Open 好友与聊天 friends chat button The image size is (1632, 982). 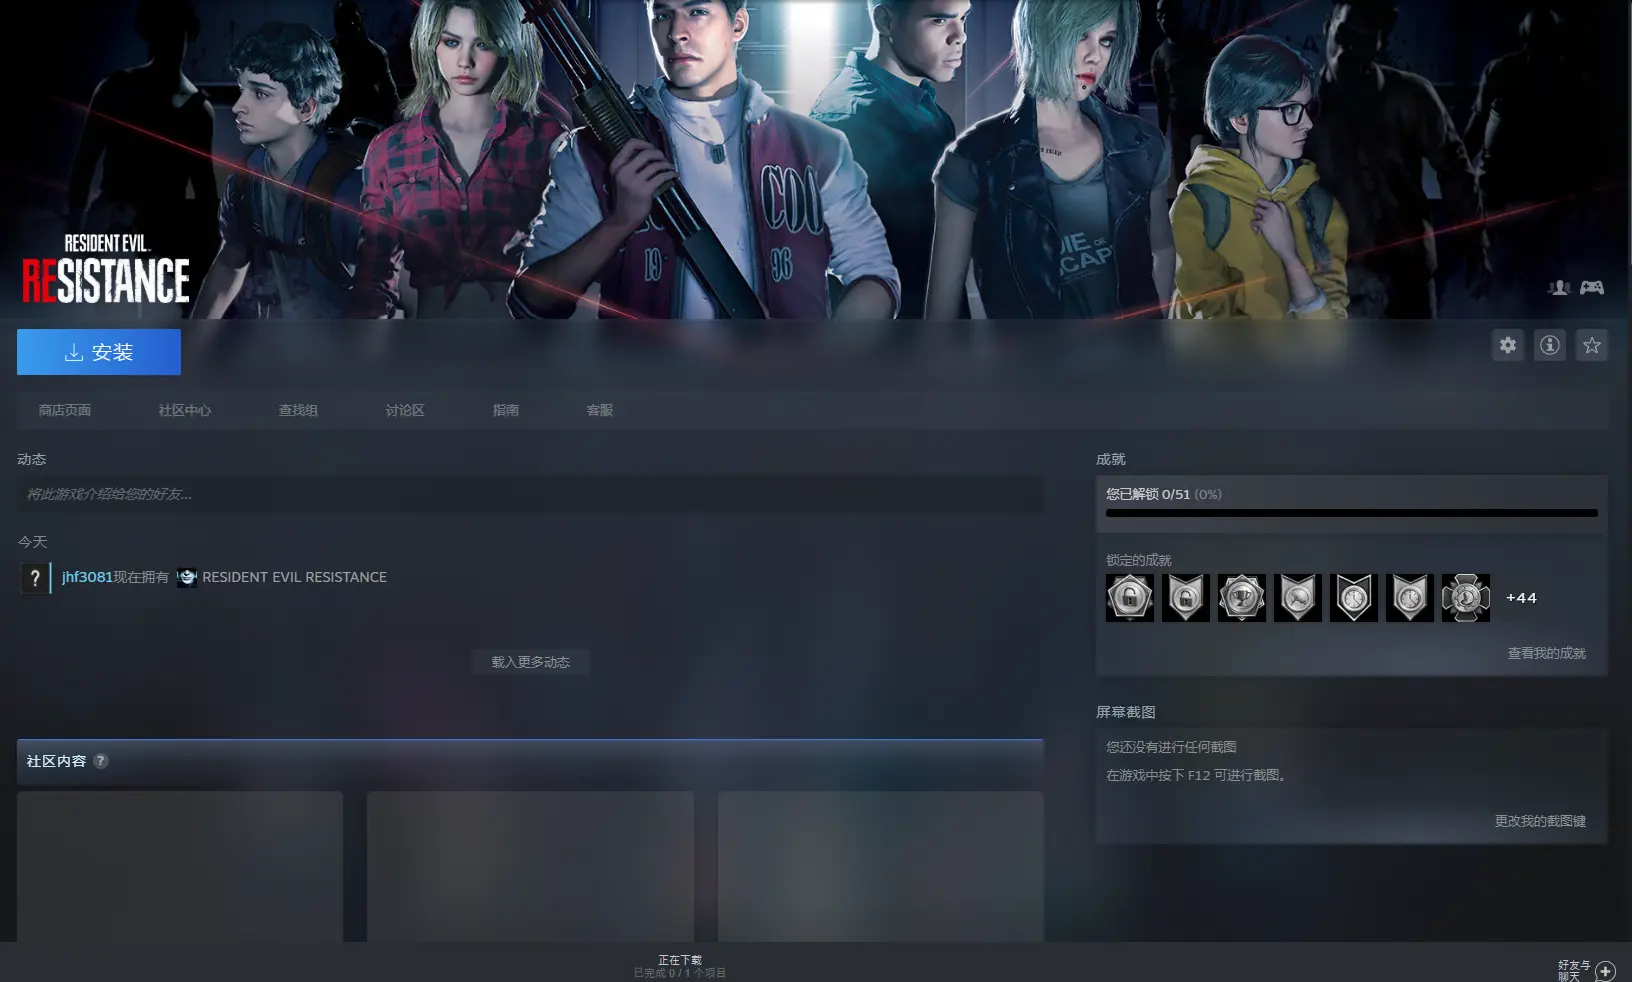[1574, 971]
